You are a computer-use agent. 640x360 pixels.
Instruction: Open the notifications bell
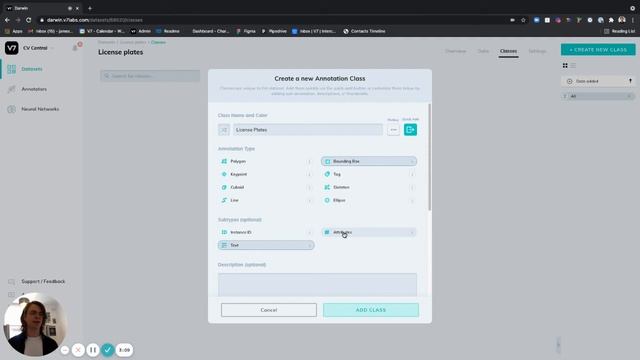point(76,47)
